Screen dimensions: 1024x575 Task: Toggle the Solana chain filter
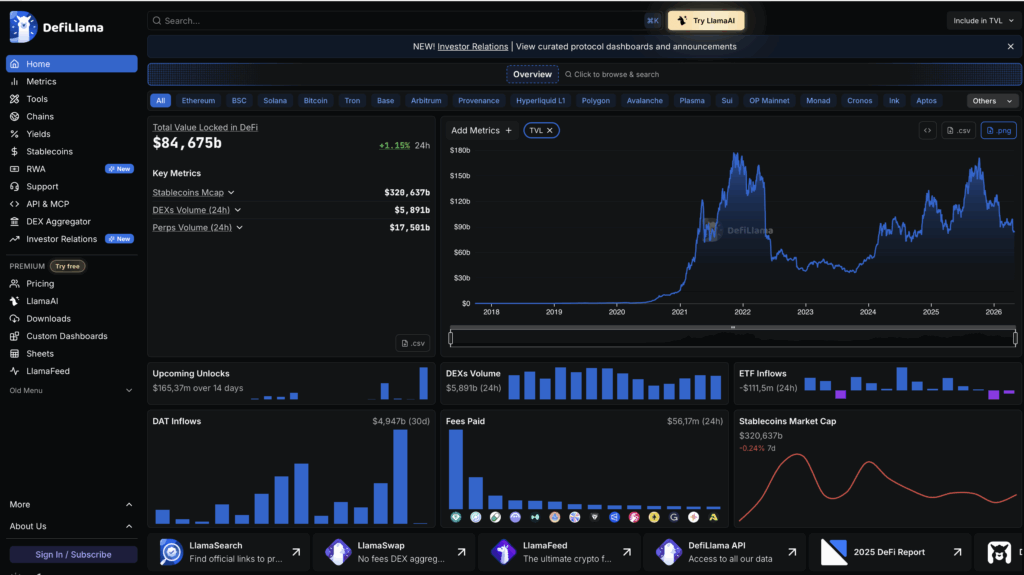274,101
